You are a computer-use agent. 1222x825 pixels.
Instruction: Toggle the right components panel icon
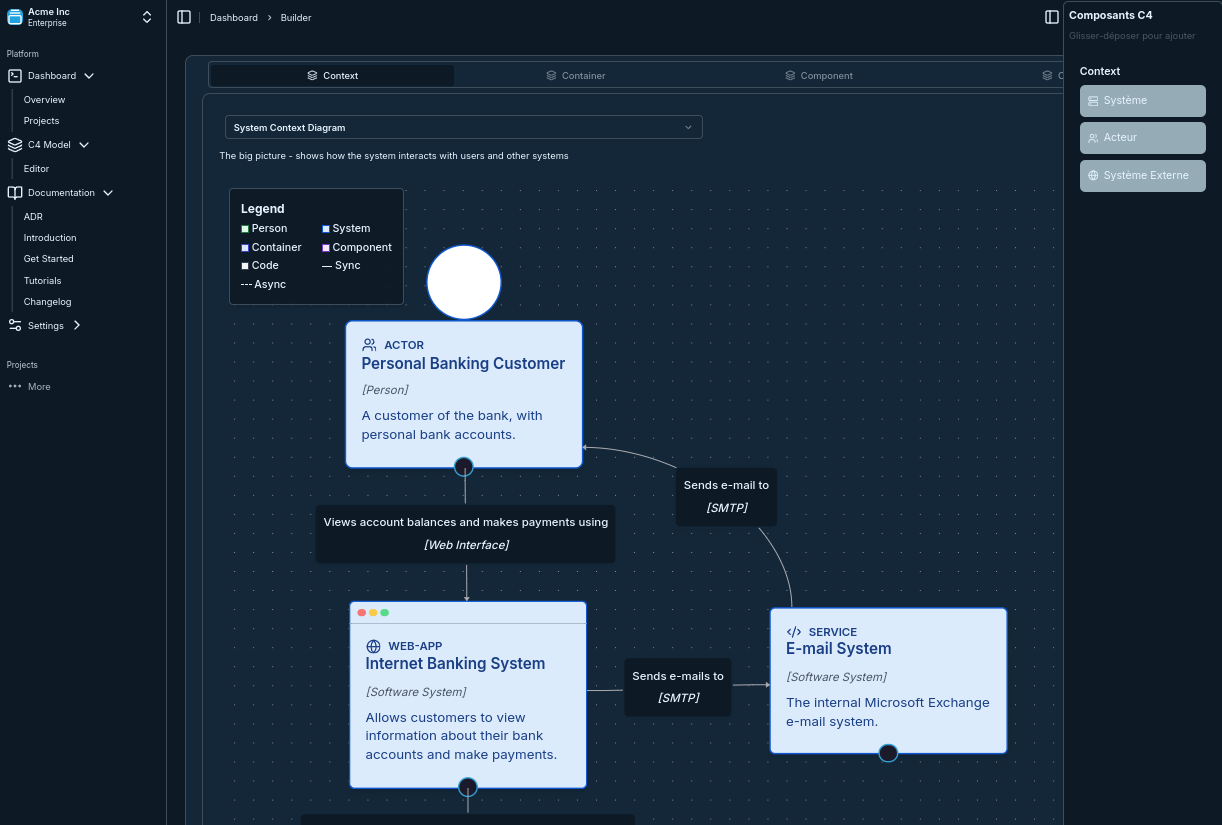[x=1051, y=17]
